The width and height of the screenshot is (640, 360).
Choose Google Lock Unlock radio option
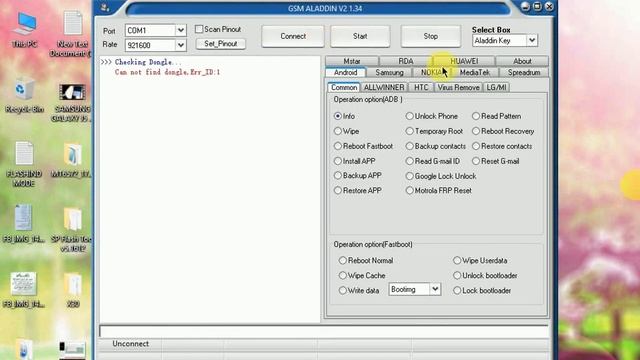[x=409, y=176]
